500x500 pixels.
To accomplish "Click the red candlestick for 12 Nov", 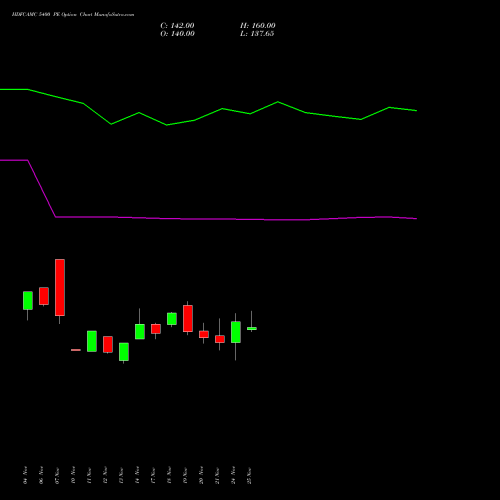I will pos(108,344).
